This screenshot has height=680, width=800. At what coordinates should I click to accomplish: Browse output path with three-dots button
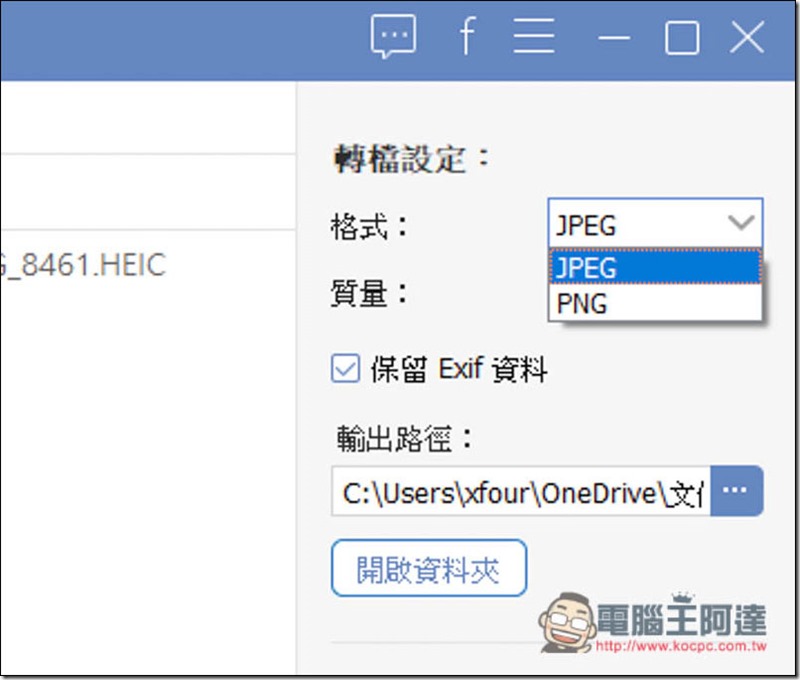pos(736,490)
